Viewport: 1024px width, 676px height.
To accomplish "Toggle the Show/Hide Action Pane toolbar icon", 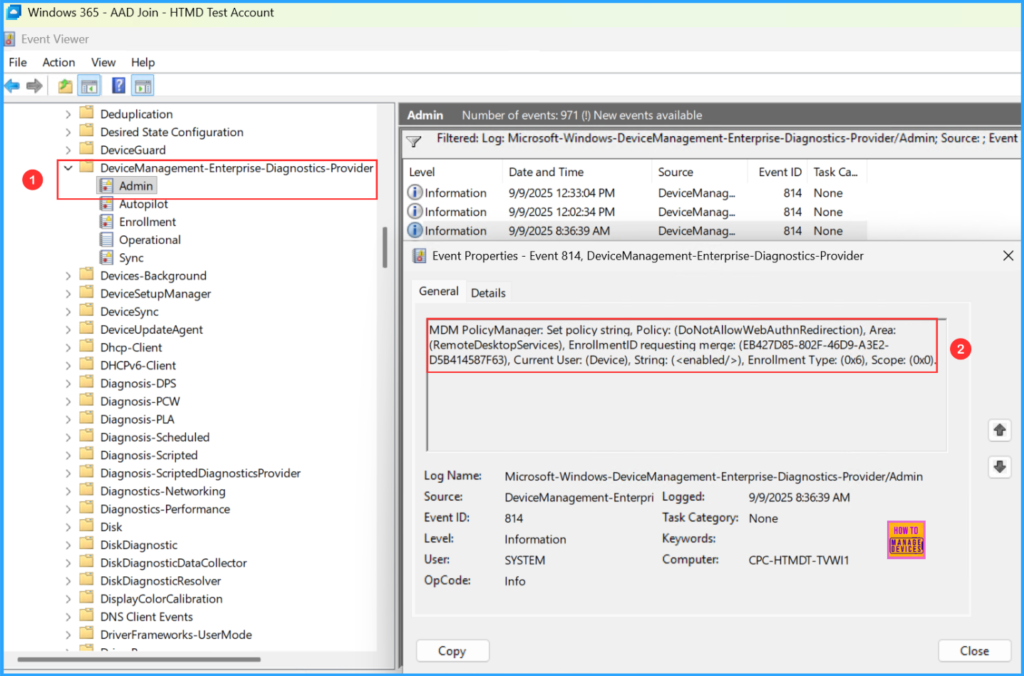I will click(142, 86).
